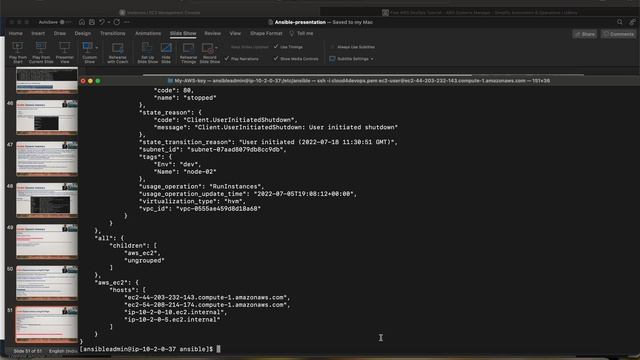Start Play from Current Slide
Viewport: 640px width, 360px height.
(41, 52)
